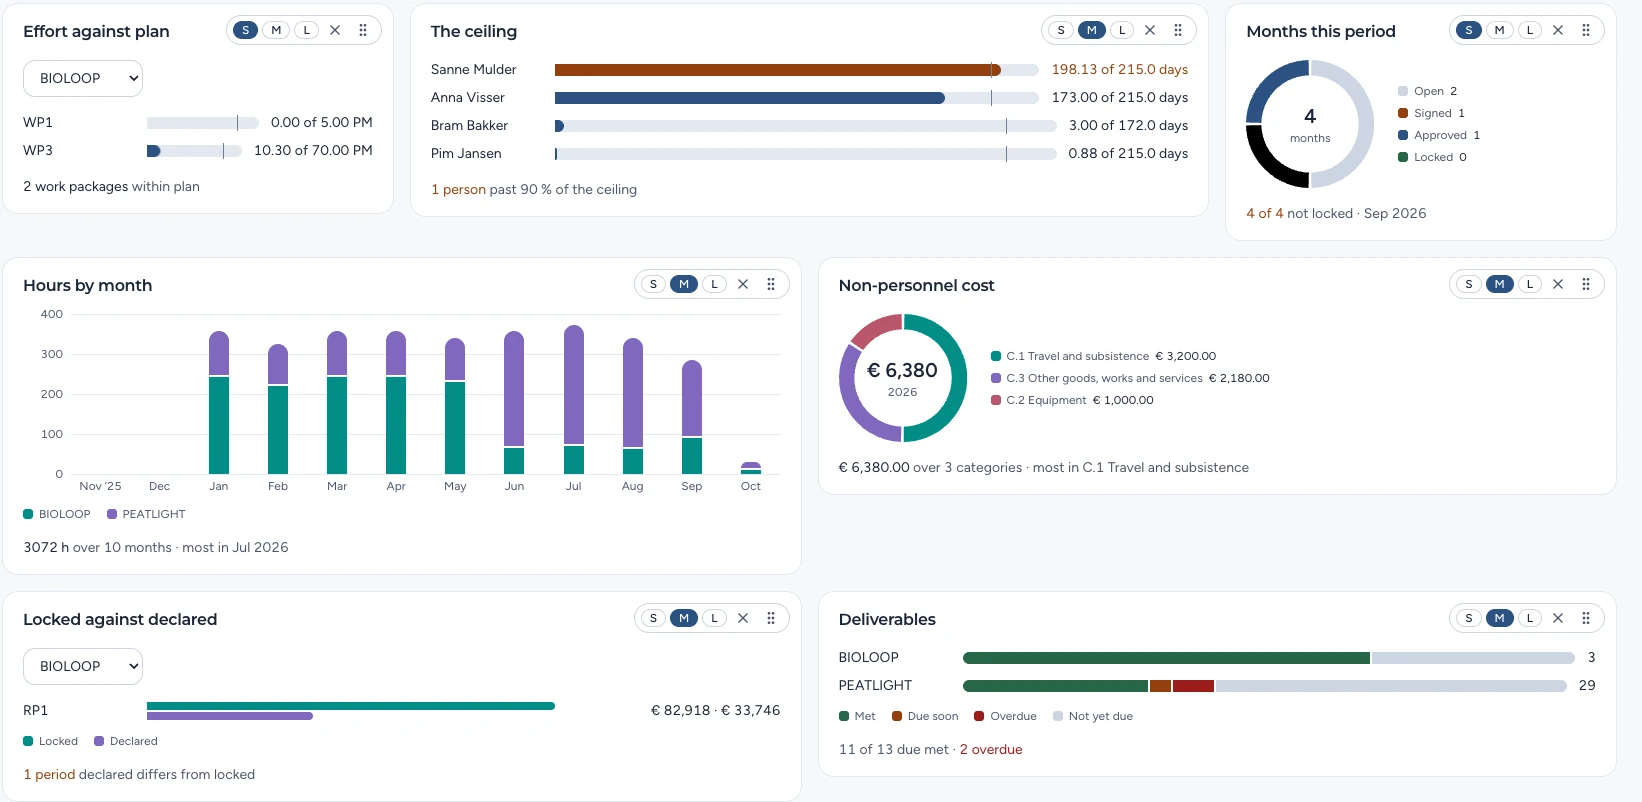
Task: Click the Deliverables drag handle
Action: [x=1586, y=618]
